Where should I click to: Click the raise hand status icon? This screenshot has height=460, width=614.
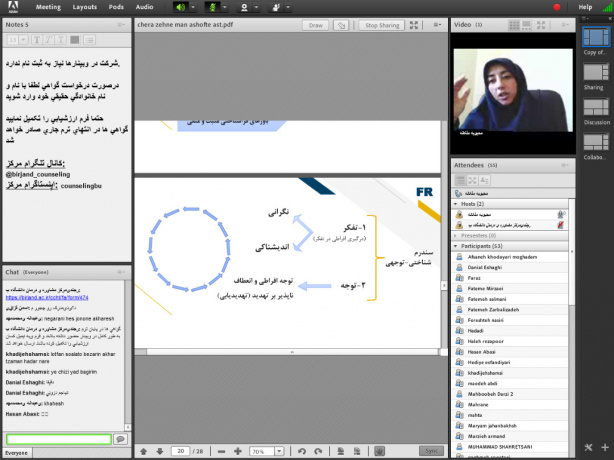click(x=276, y=7)
